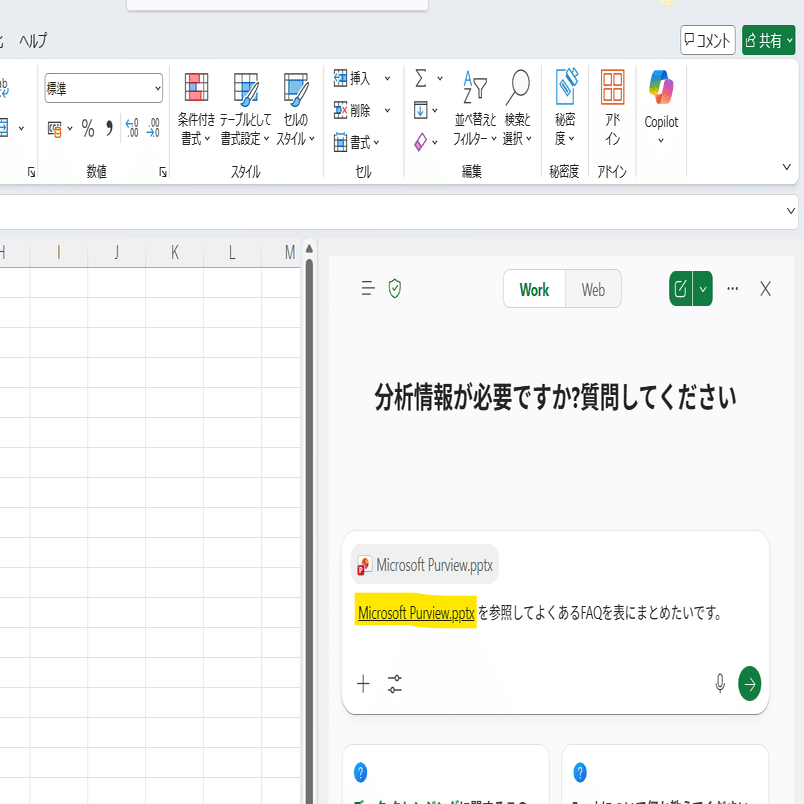Click the Clear eraser icon
This screenshot has width=804, height=804.
pyautogui.click(x=420, y=142)
